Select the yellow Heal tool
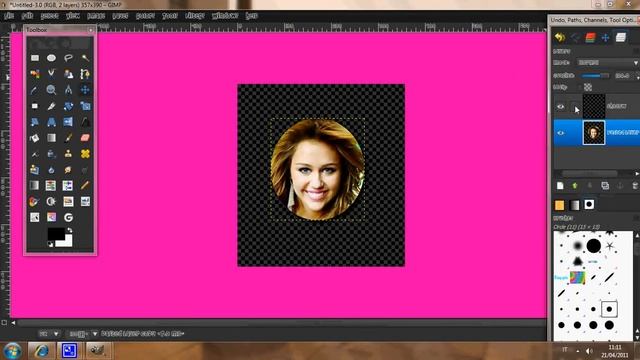 [x=85, y=153]
